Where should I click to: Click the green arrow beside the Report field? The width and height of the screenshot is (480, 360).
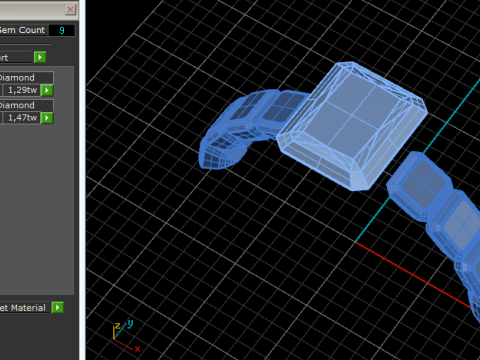coord(40,57)
